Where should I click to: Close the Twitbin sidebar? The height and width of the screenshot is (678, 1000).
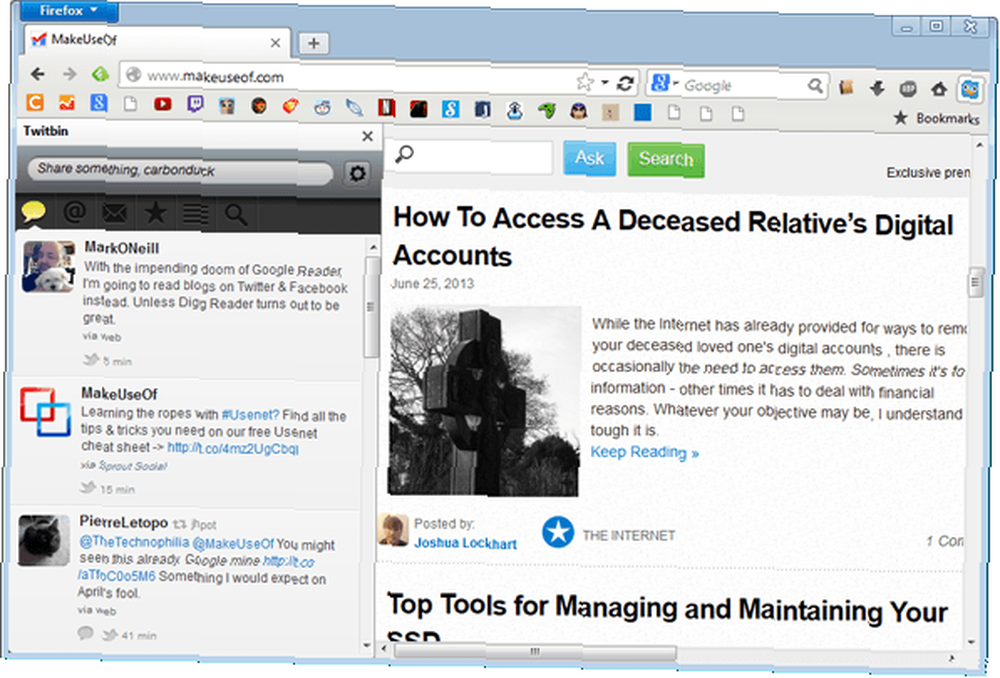pyautogui.click(x=367, y=136)
